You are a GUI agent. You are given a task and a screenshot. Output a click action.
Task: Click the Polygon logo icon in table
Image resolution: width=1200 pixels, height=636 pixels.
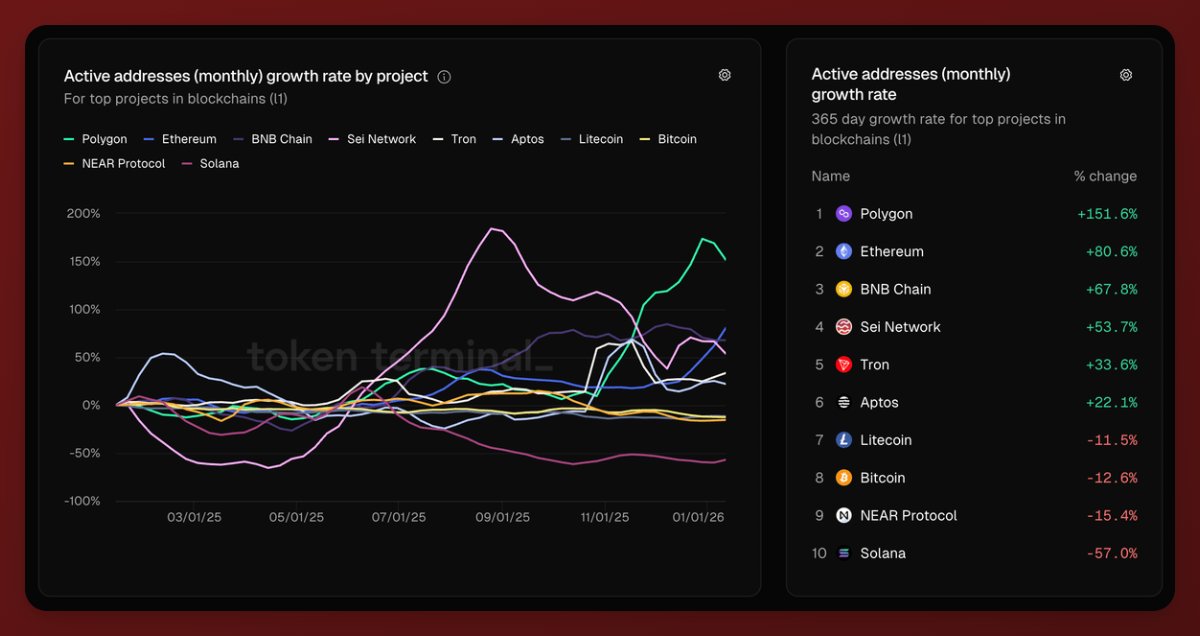[844, 214]
